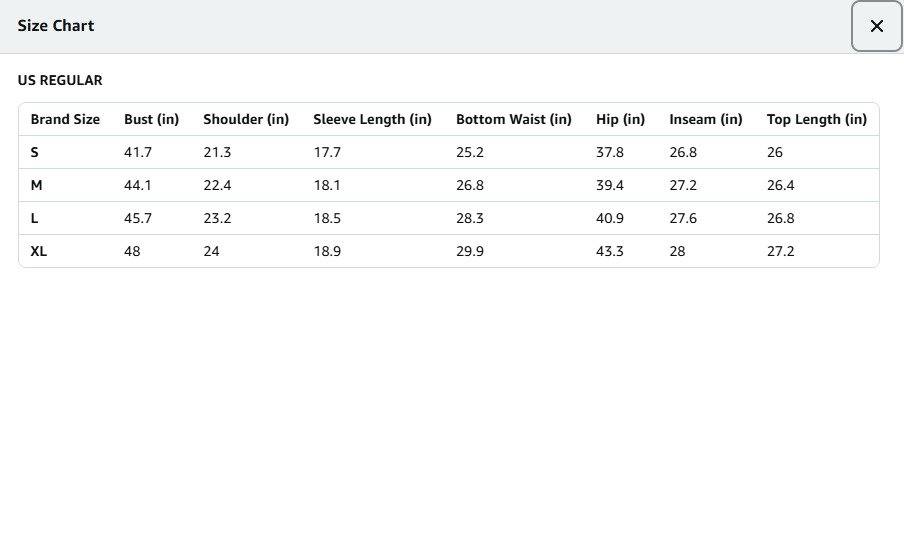Click the Size Chart title text
Image resolution: width=904 pixels, height=553 pixels.
56,26
